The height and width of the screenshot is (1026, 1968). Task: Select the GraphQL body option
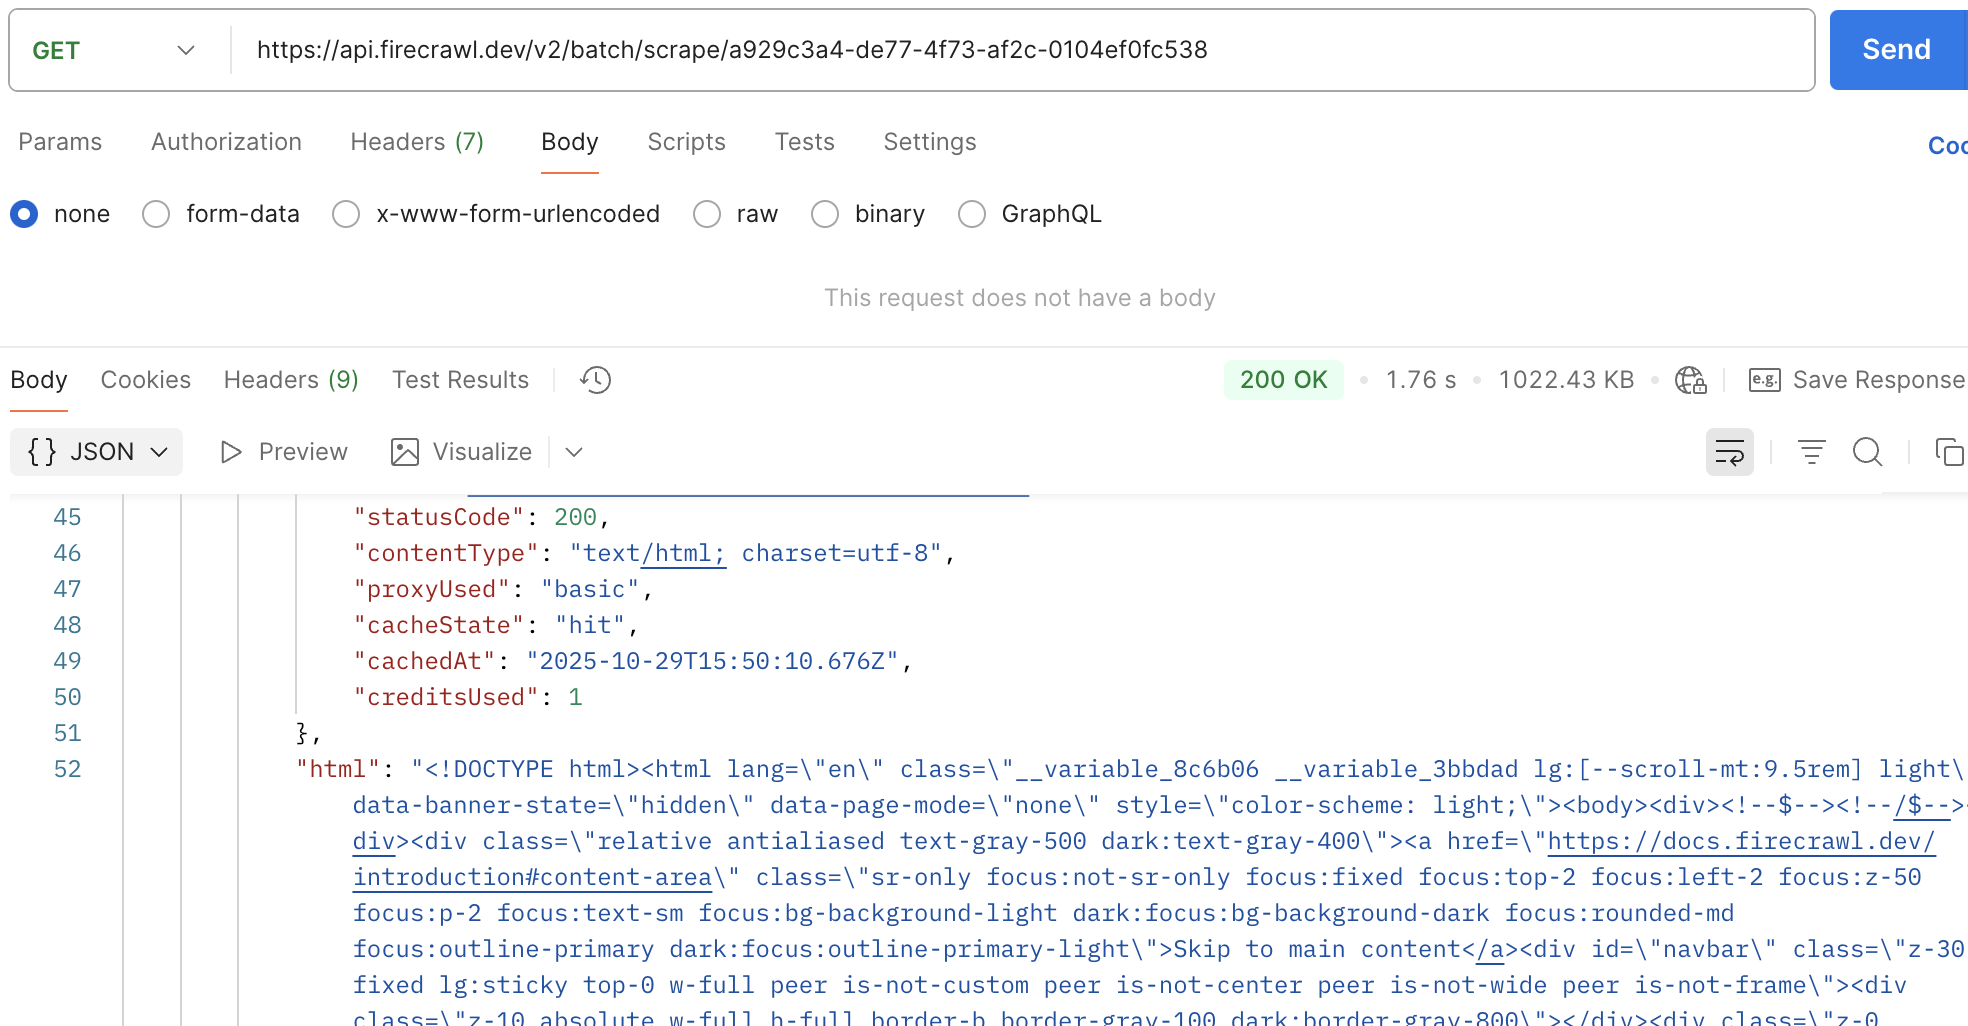[971, 214]
